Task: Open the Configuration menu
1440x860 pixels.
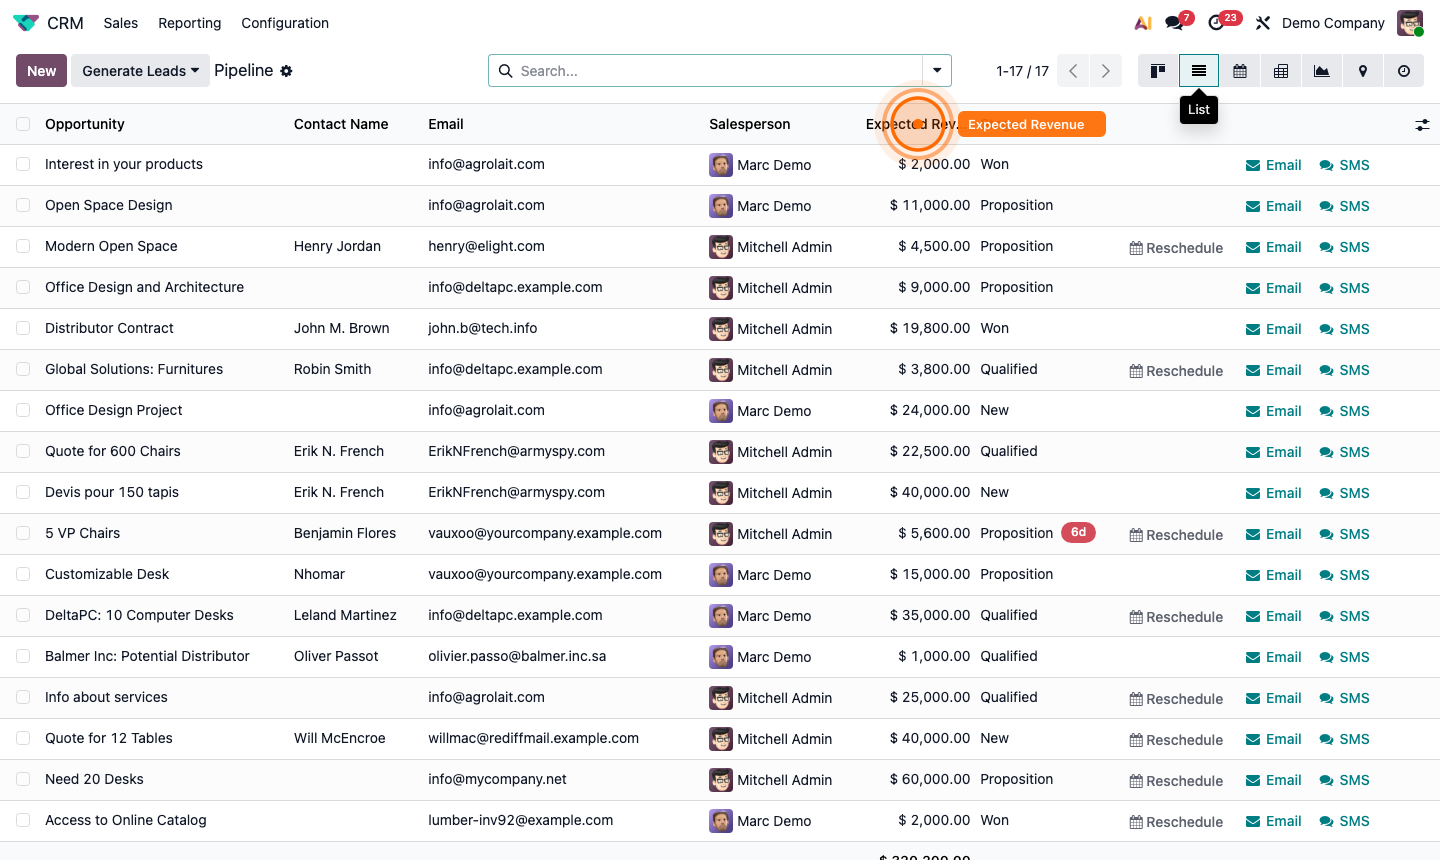Action: coord(284,22)
